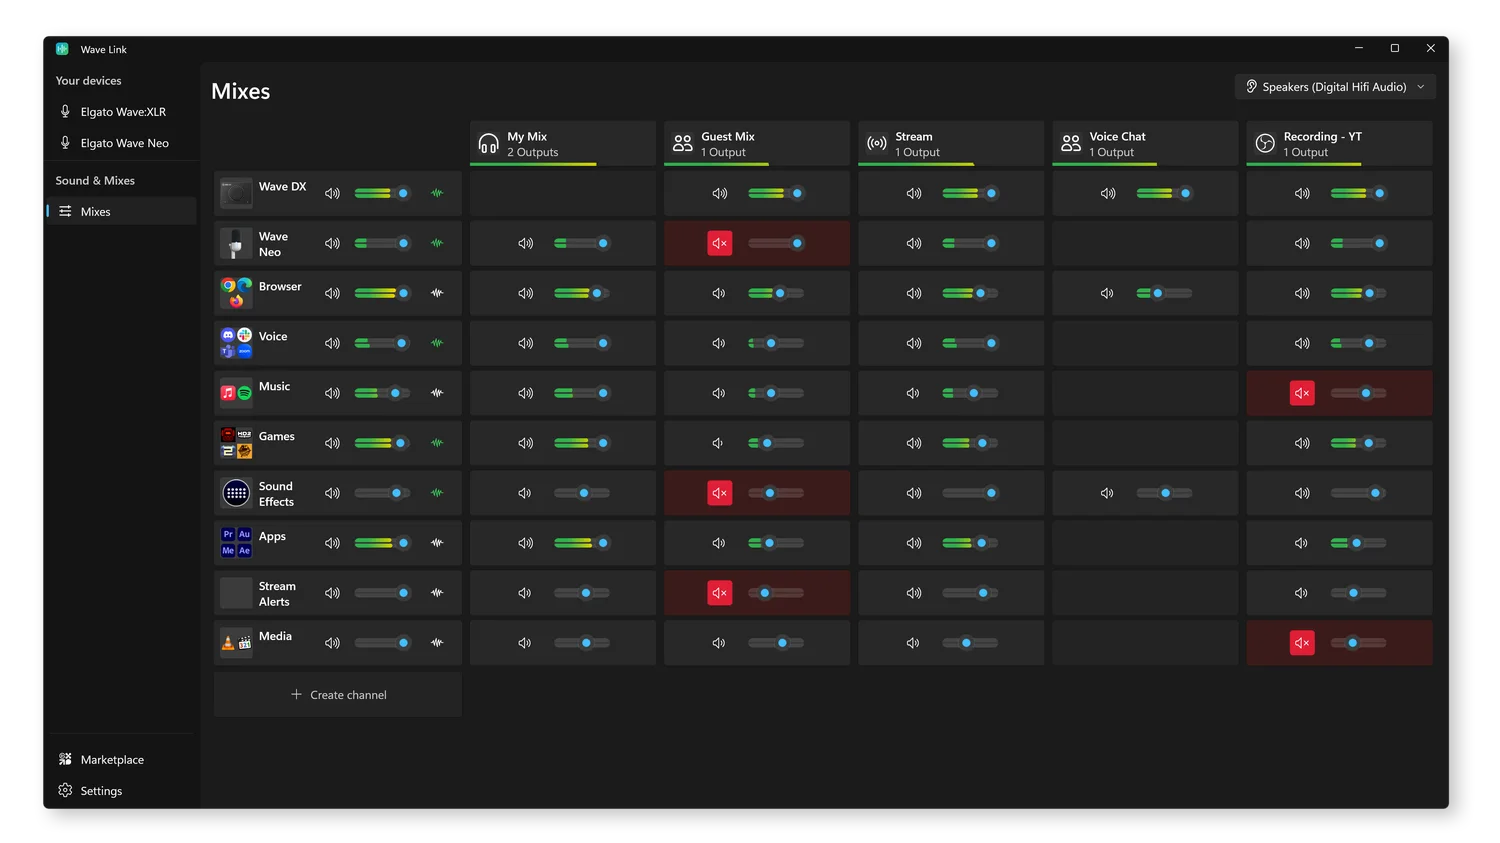Screen dimensions: 1500x843
Task: Unmute Wave Neo in the Guest Mix
Action: (719, 242)
